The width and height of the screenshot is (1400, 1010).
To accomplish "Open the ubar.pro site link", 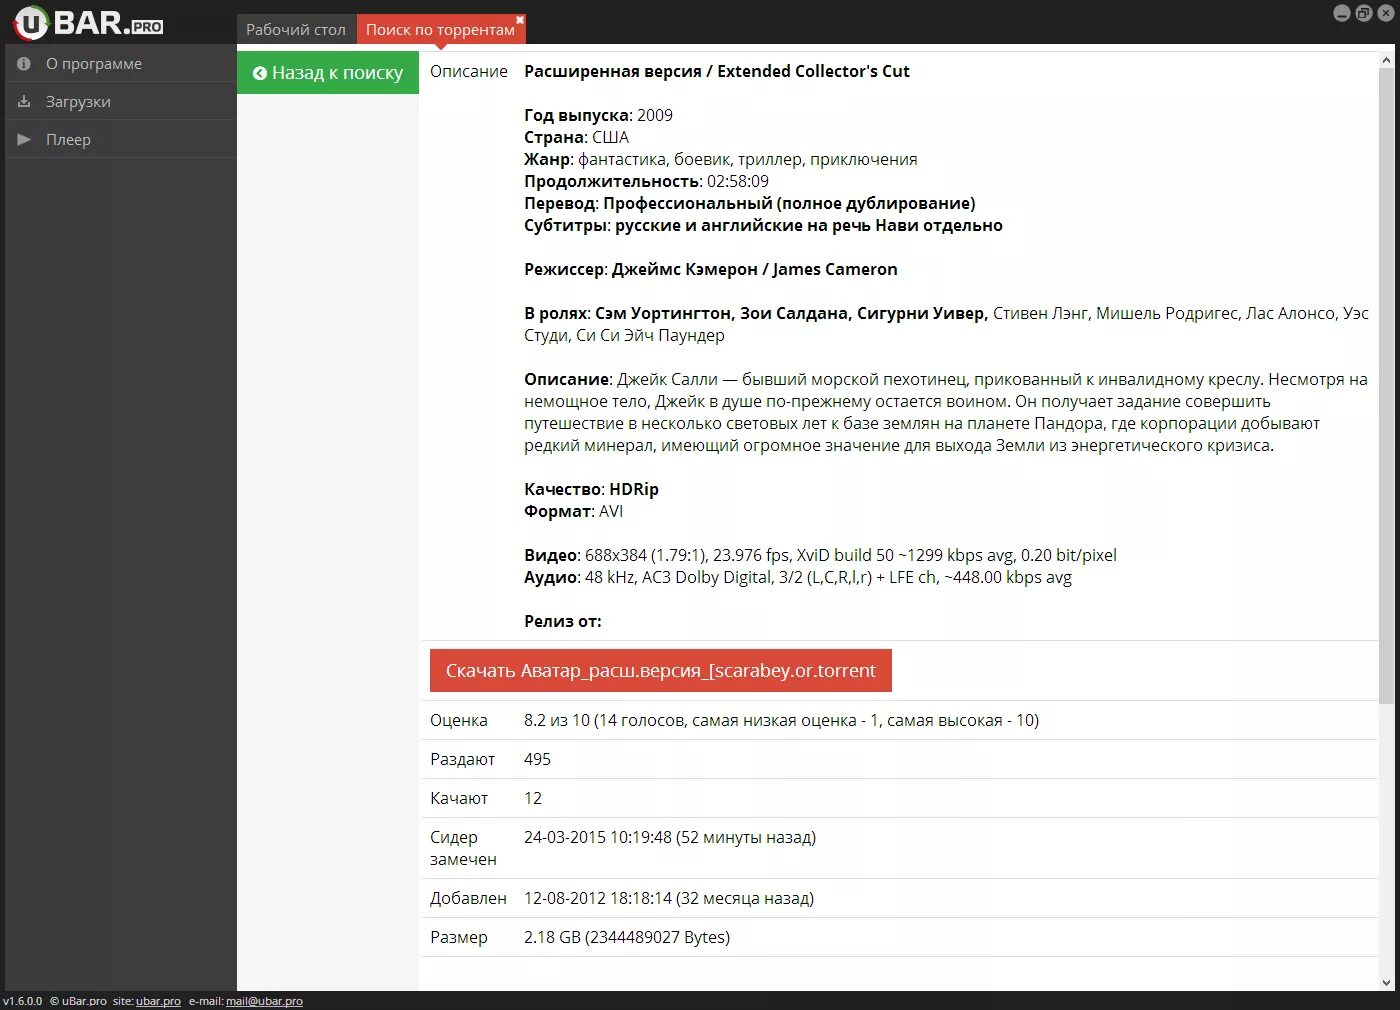I will (x=158, y=1001).
